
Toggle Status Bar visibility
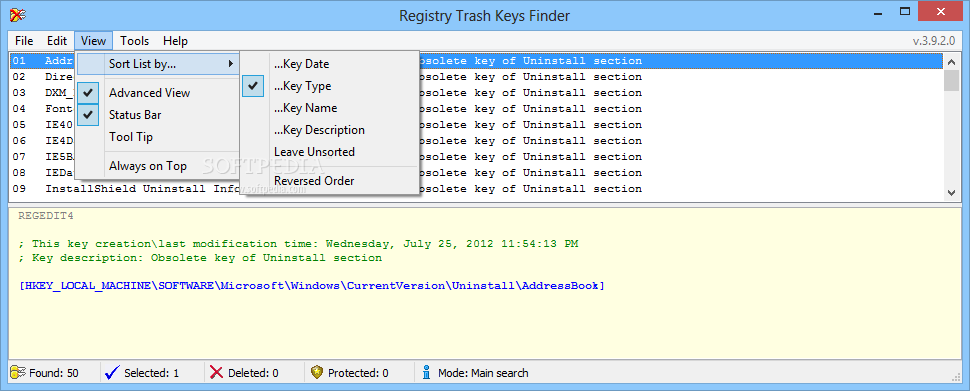[x=158, y=114]
